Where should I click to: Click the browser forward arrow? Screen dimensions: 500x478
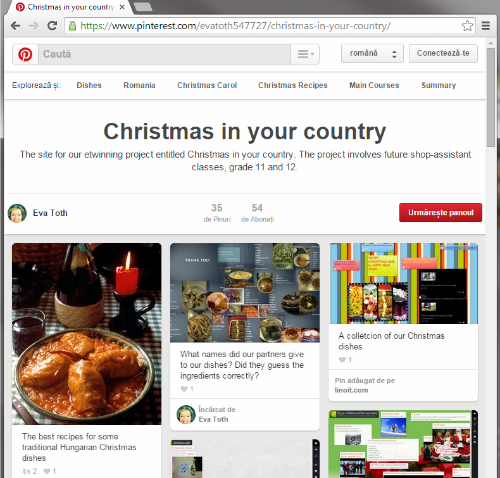coord(34,26)
